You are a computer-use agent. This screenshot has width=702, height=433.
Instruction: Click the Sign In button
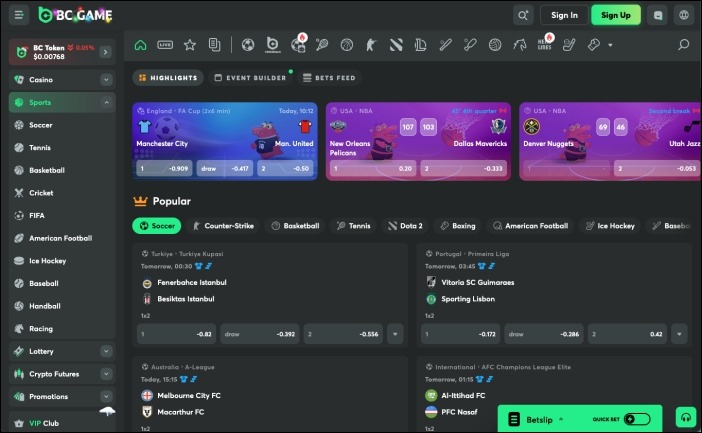click(564, 15)
